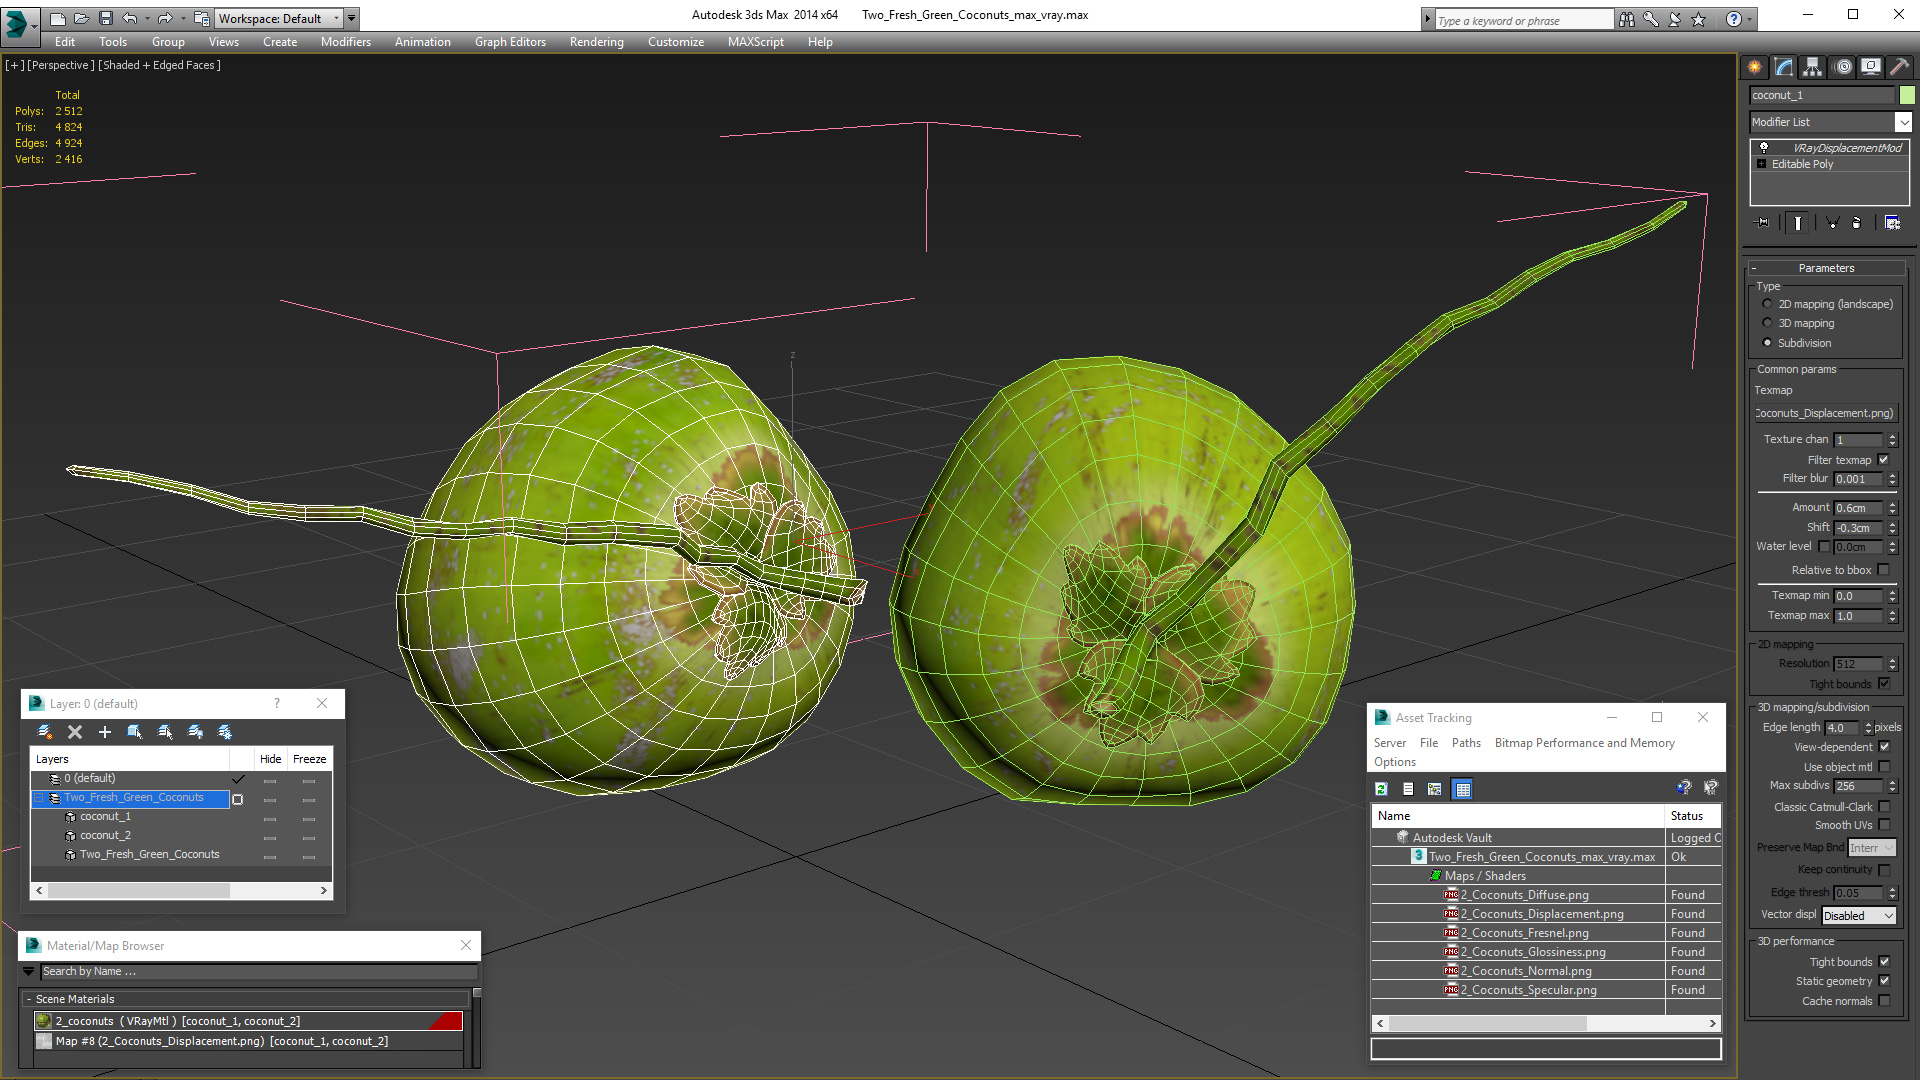Click the Create New Layer icon
This screenshot has height=1080, width=1920.
pyautogui.click(x=45, y=732)
